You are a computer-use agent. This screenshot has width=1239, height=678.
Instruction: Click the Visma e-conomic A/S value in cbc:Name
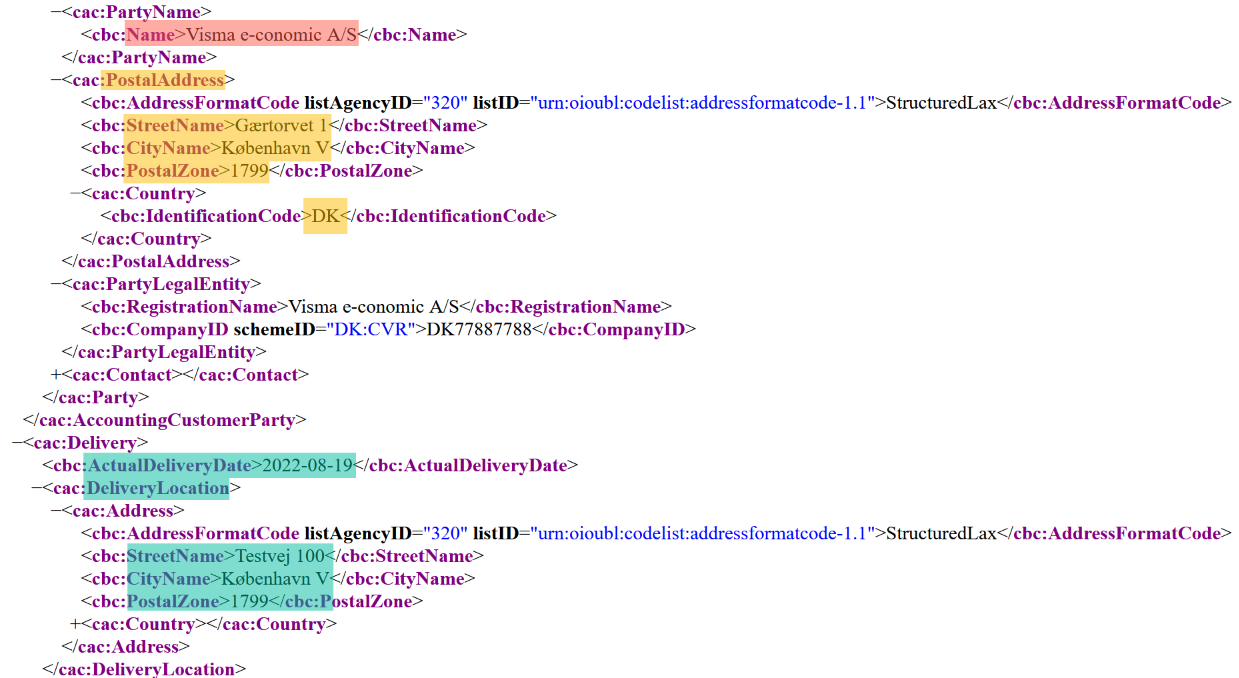[271, 35]
